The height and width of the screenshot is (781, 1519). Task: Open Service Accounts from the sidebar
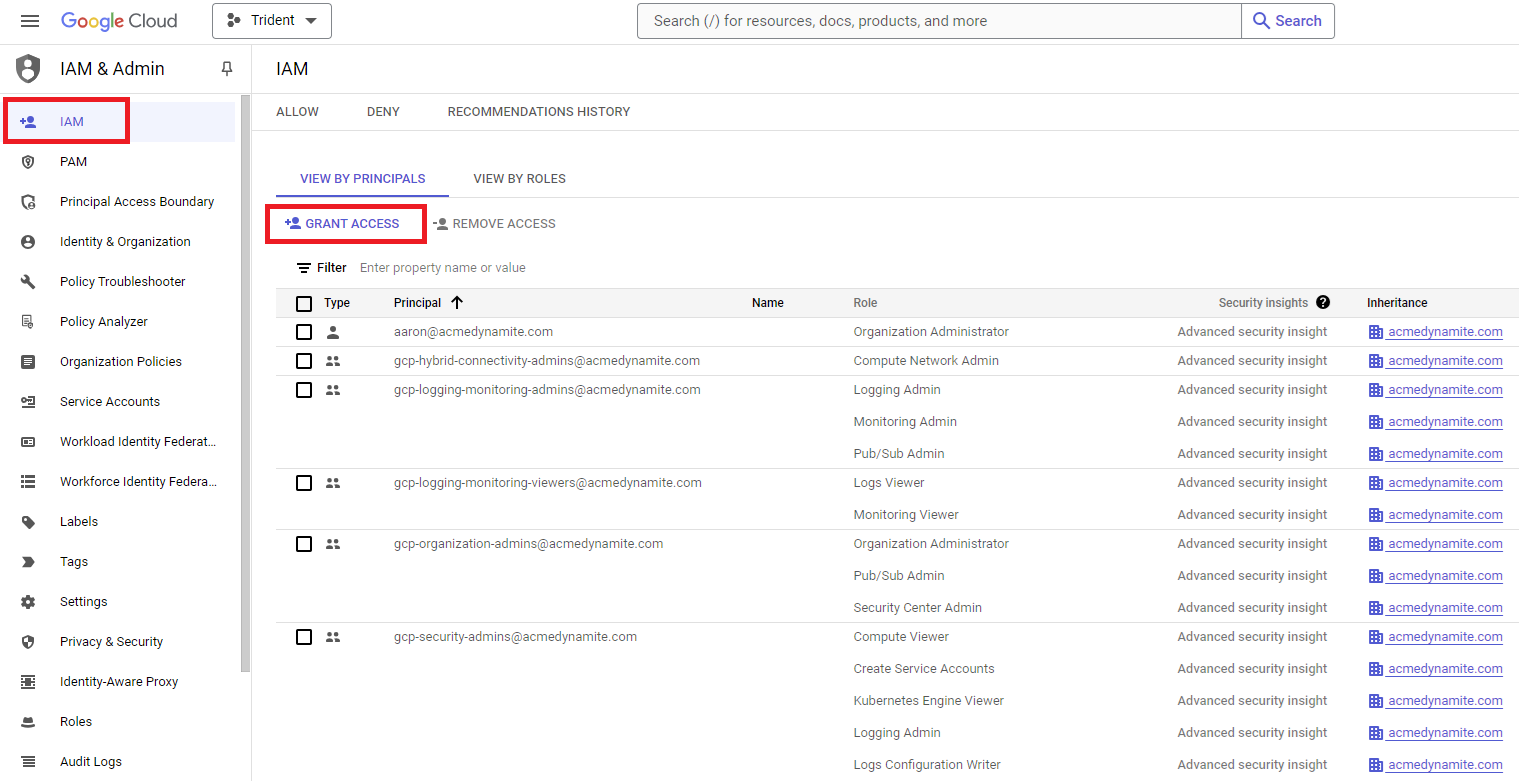pyautogui.click(x=110, y=401)
